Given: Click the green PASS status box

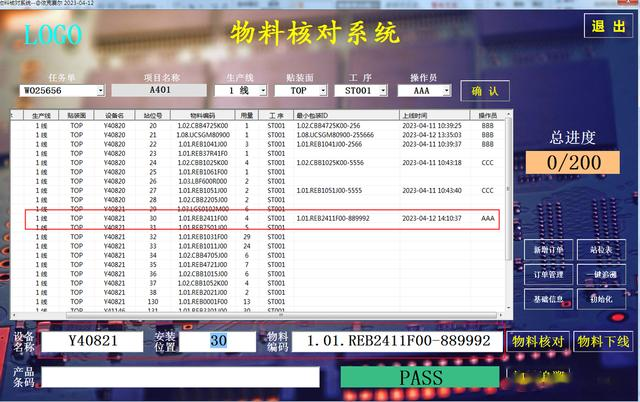Looking at the screenshot, I should click(x=420, y=377).
